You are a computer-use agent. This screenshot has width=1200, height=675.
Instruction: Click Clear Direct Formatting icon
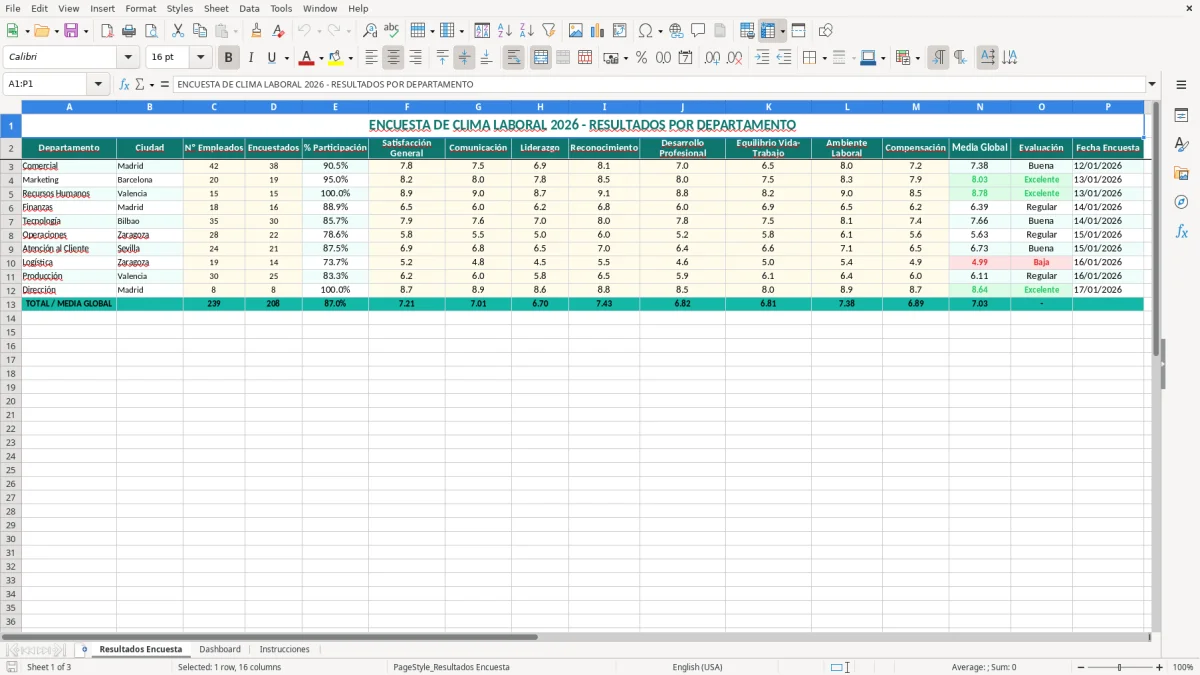click(279, 31)
